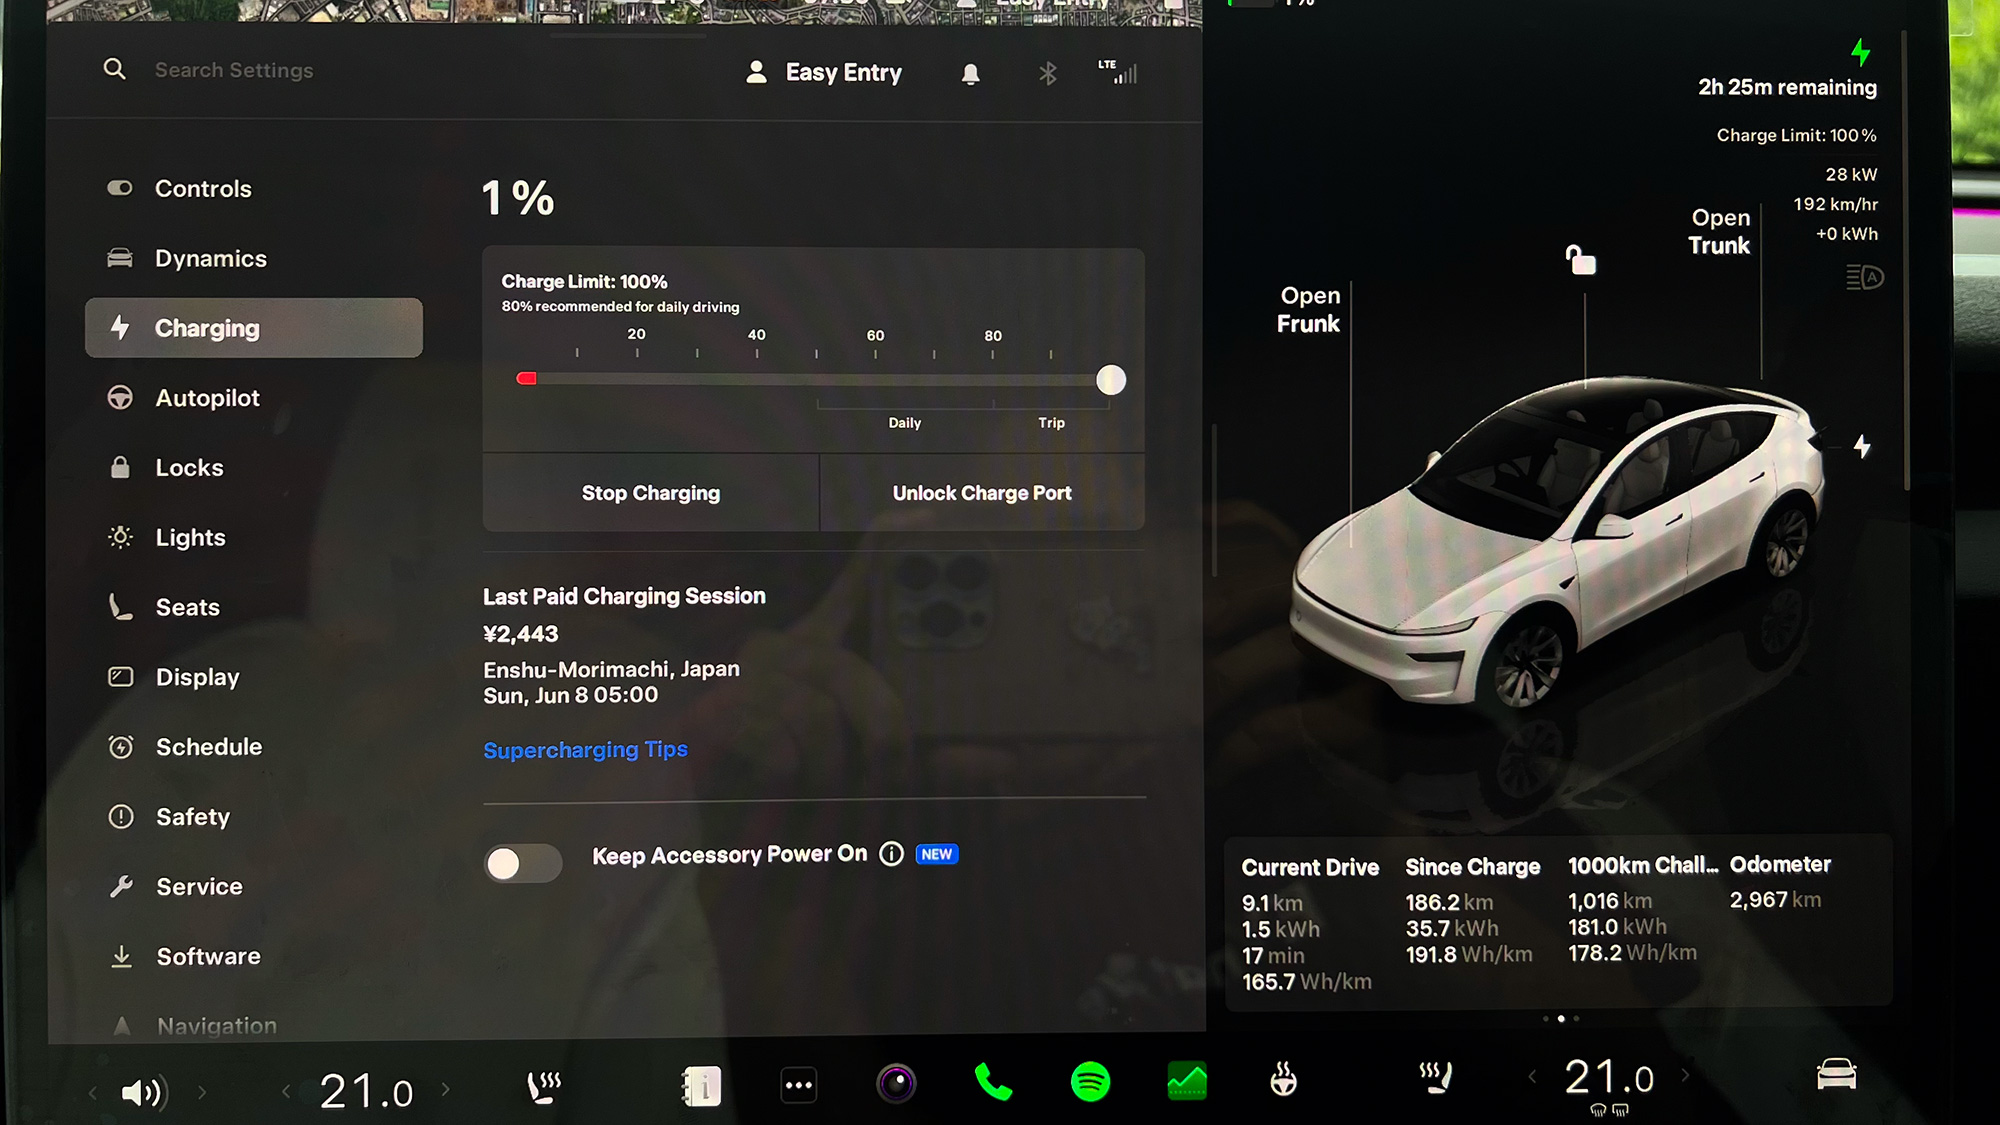
Task: Tap the volume speaker icon
Action: (145, 1092)
